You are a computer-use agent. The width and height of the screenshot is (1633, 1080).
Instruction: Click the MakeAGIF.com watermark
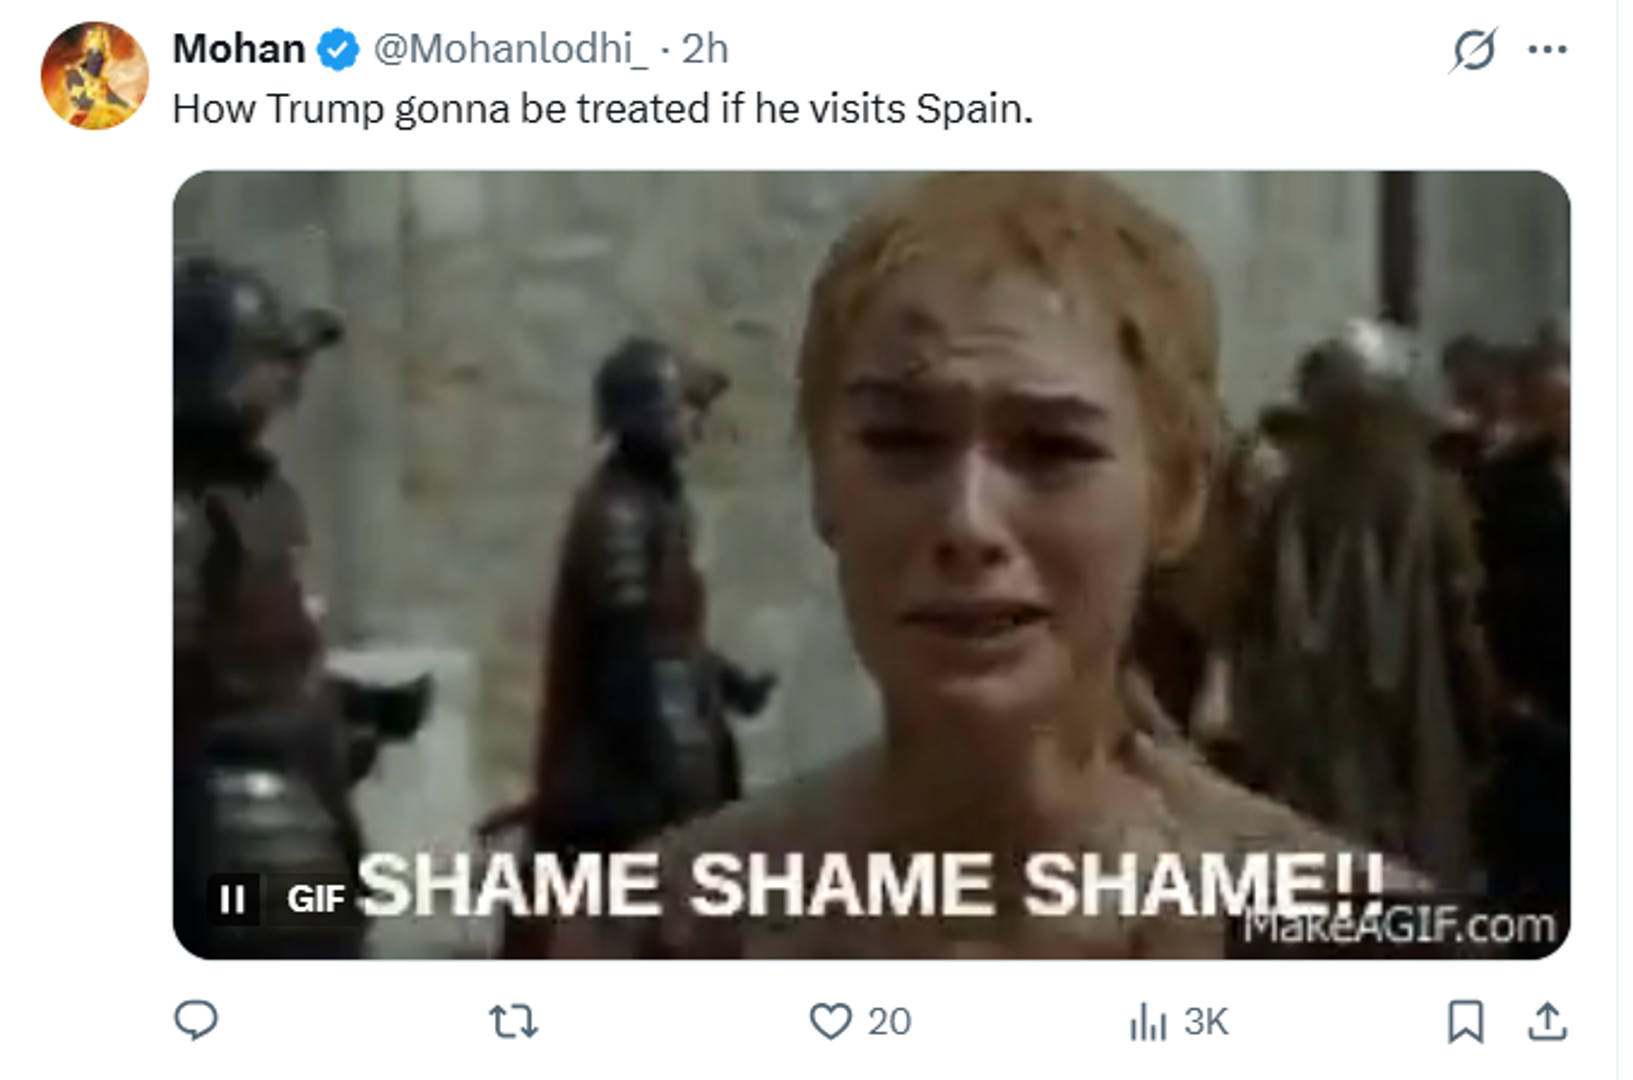pyautogui.click(x=1399, y=925)
